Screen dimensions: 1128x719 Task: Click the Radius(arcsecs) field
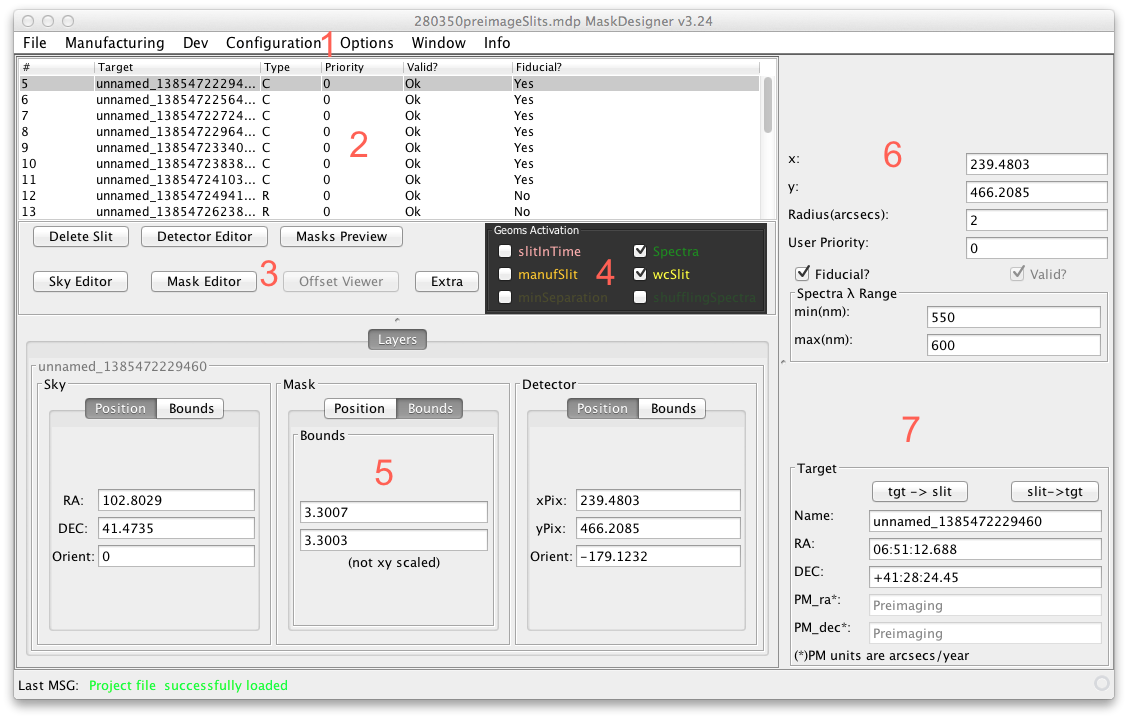[x=1037, y=220]
